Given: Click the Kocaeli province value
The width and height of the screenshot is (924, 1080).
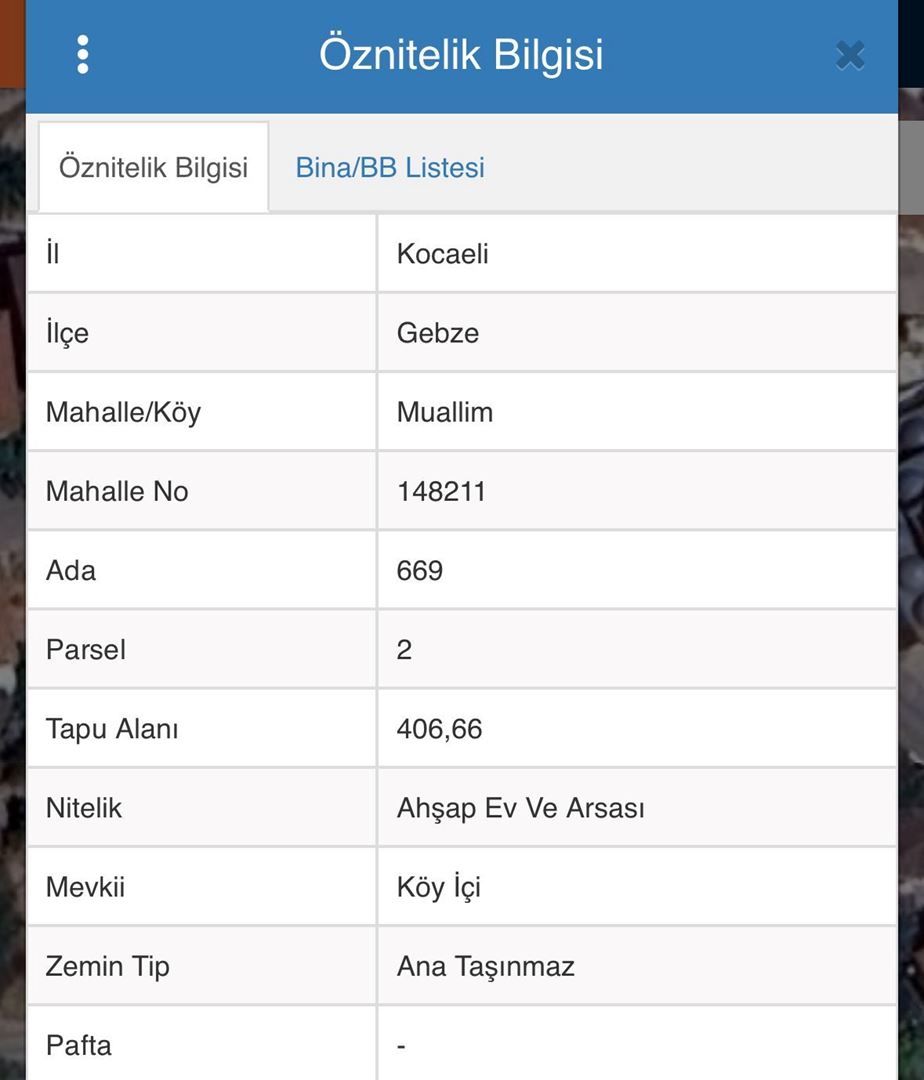Looking at the screenshot, I should [x=443, y=254].
